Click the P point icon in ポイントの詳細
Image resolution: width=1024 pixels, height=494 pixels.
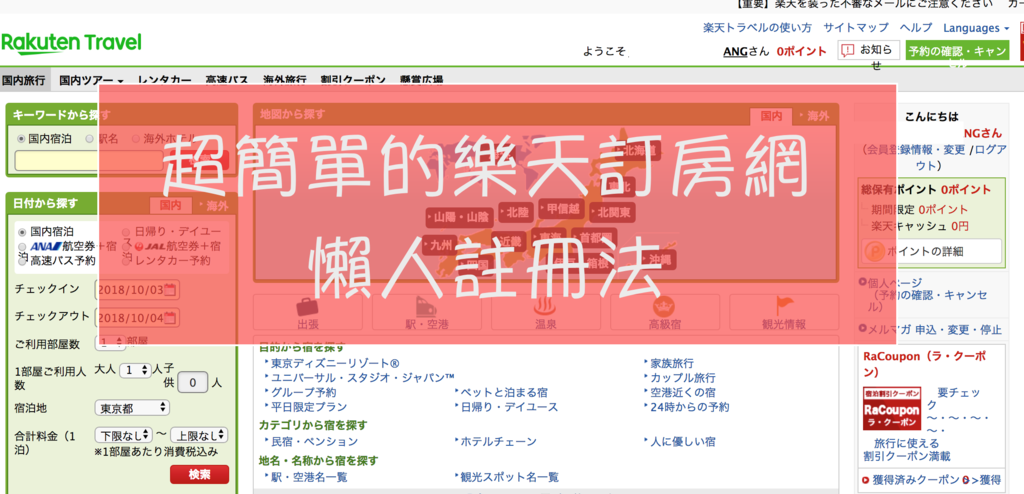874,251
